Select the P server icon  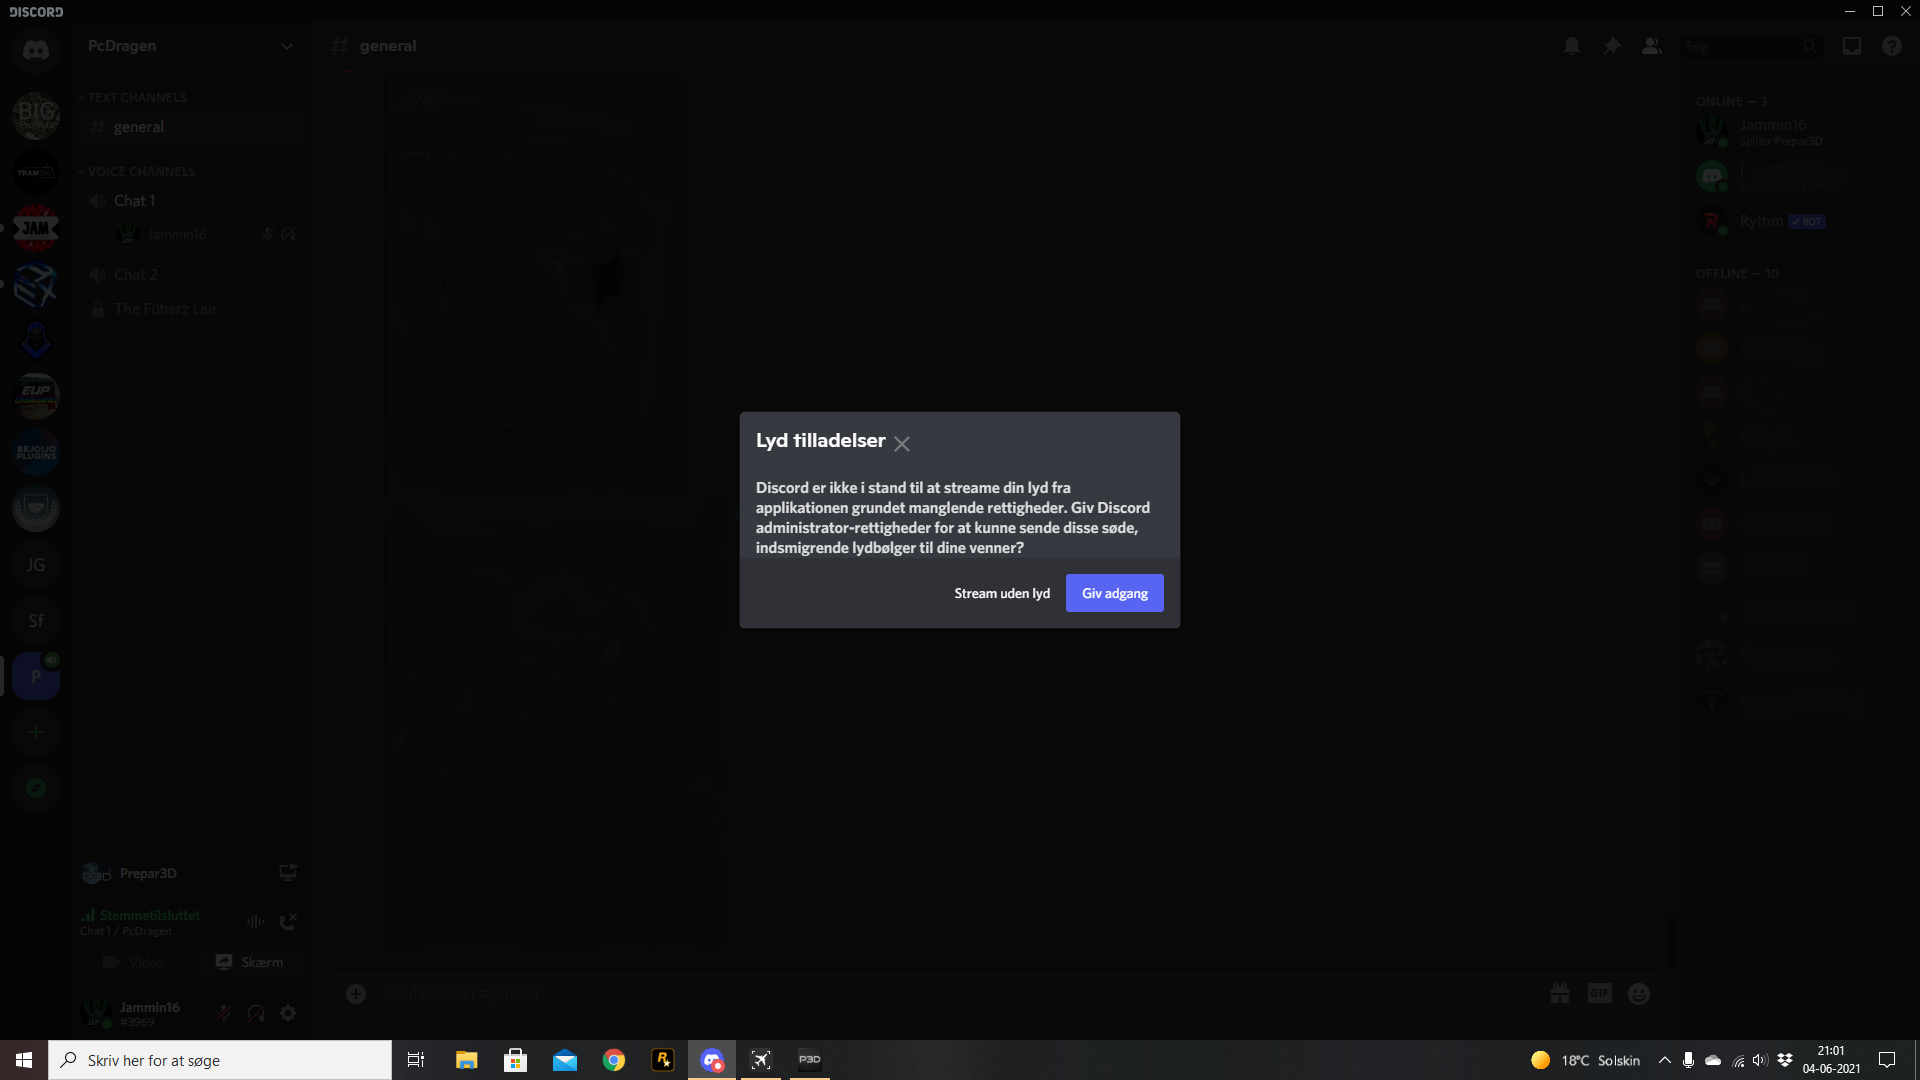[36, 677]
